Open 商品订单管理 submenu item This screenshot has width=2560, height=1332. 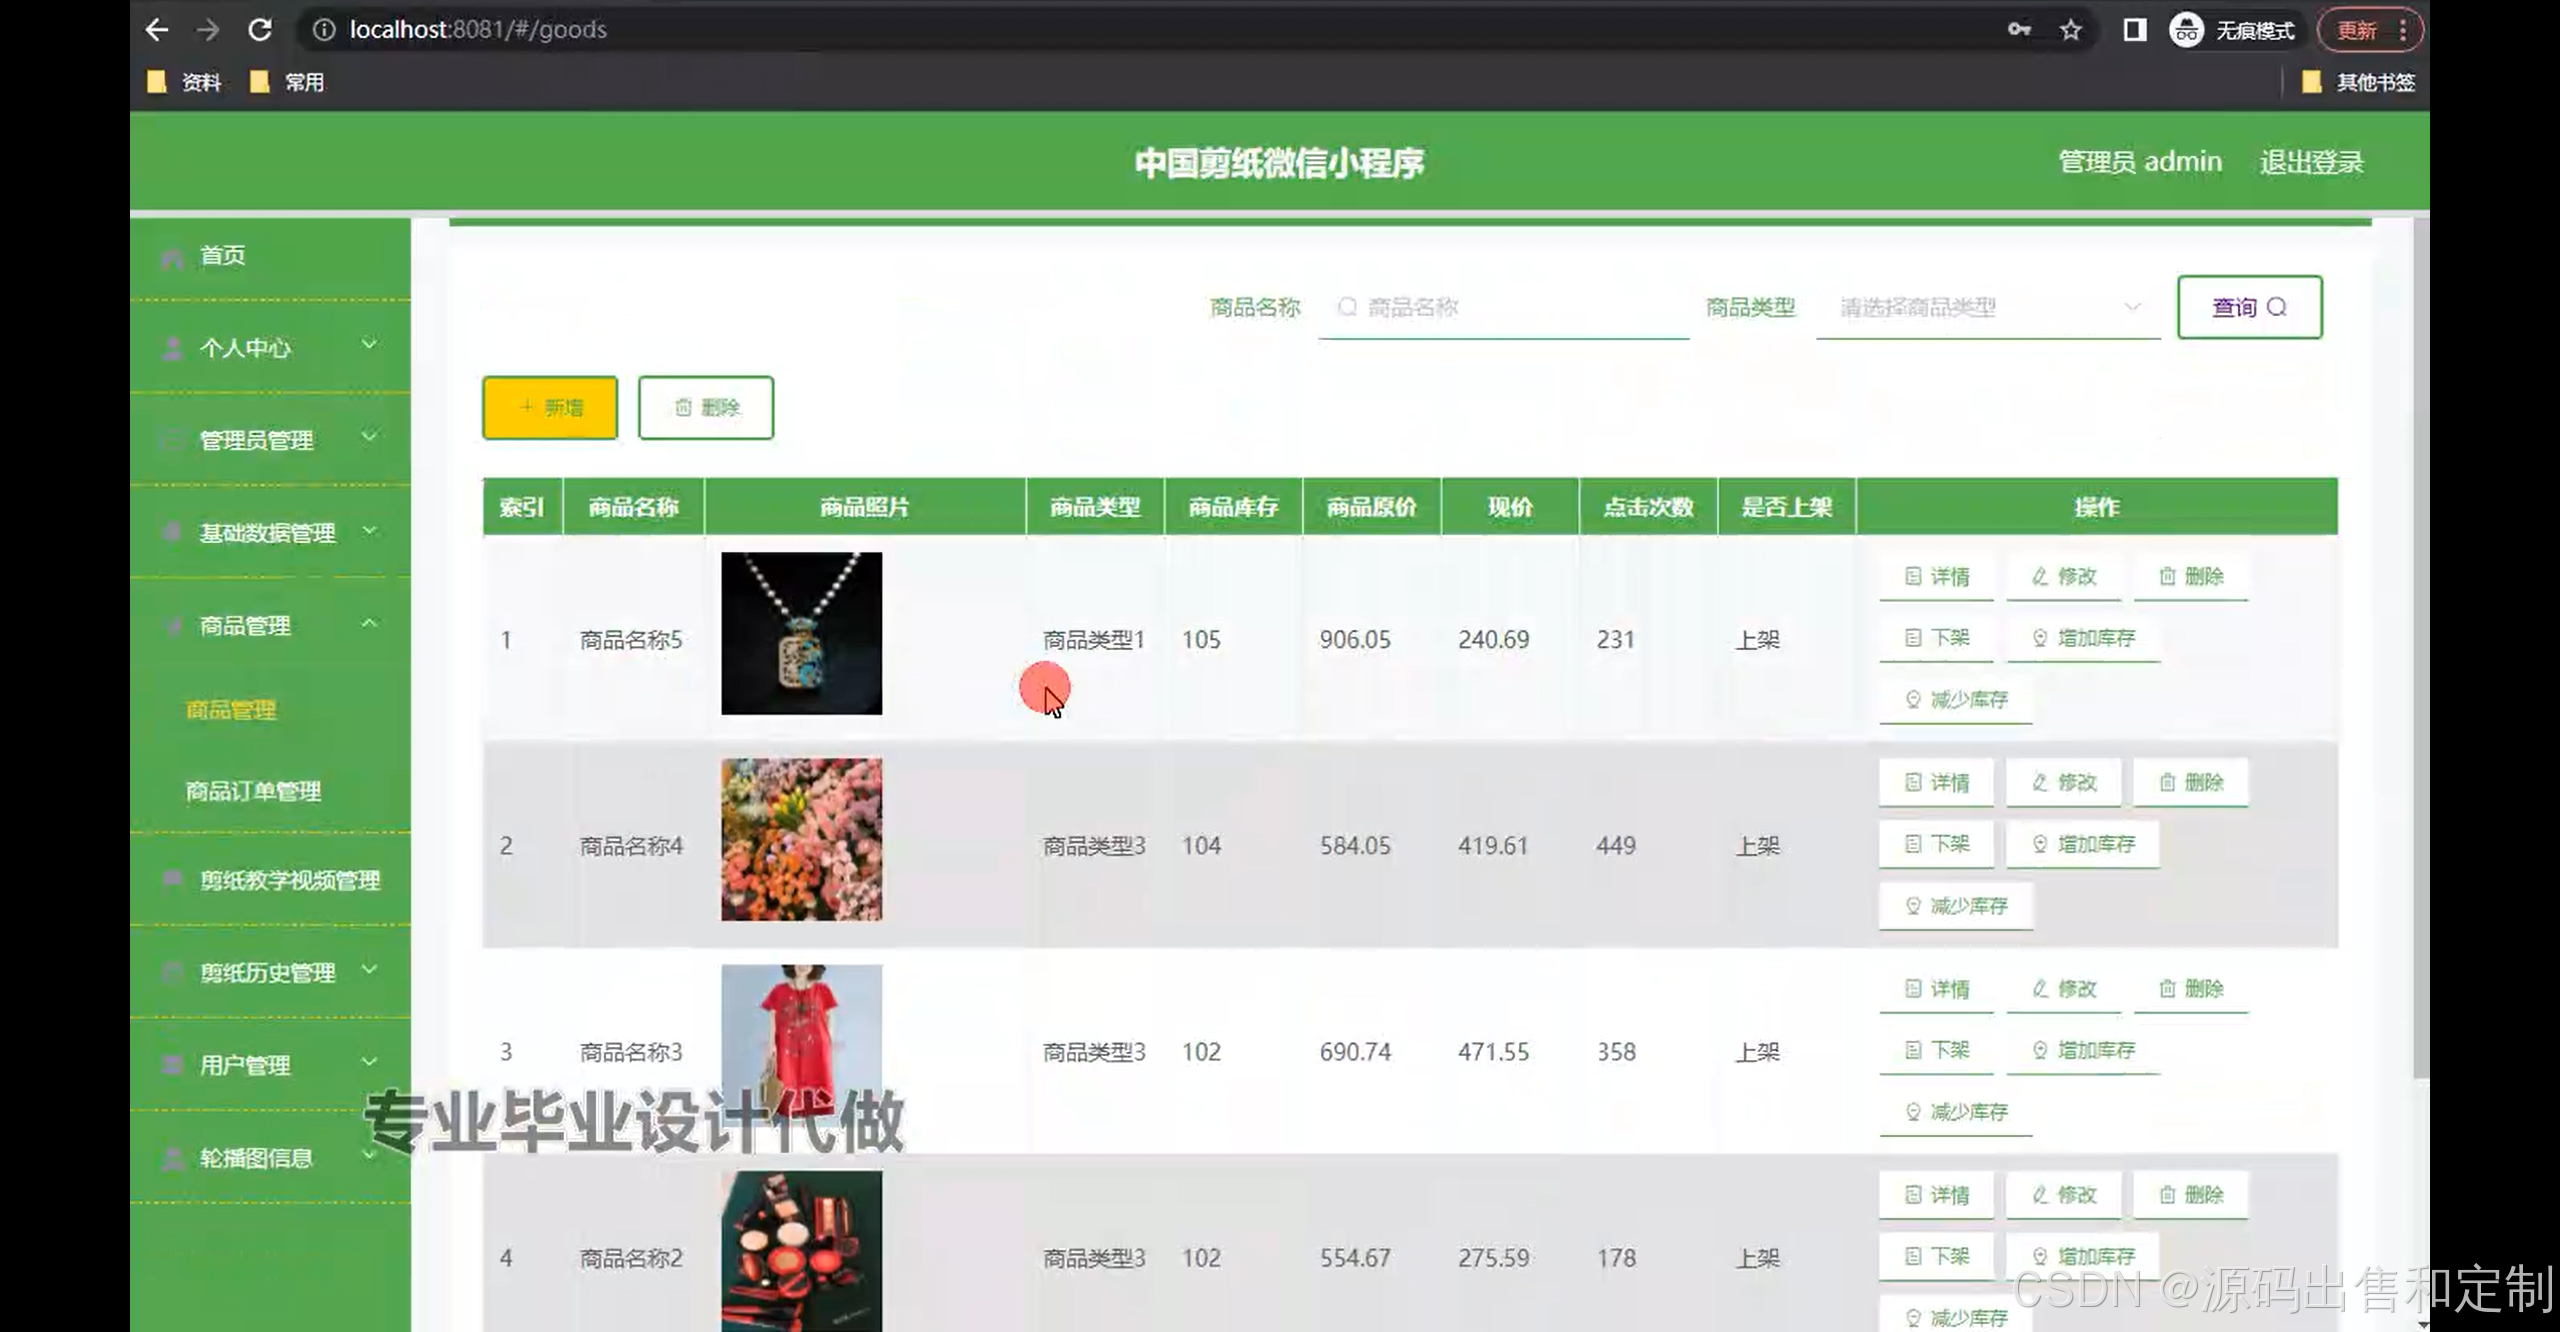point(253,792)
